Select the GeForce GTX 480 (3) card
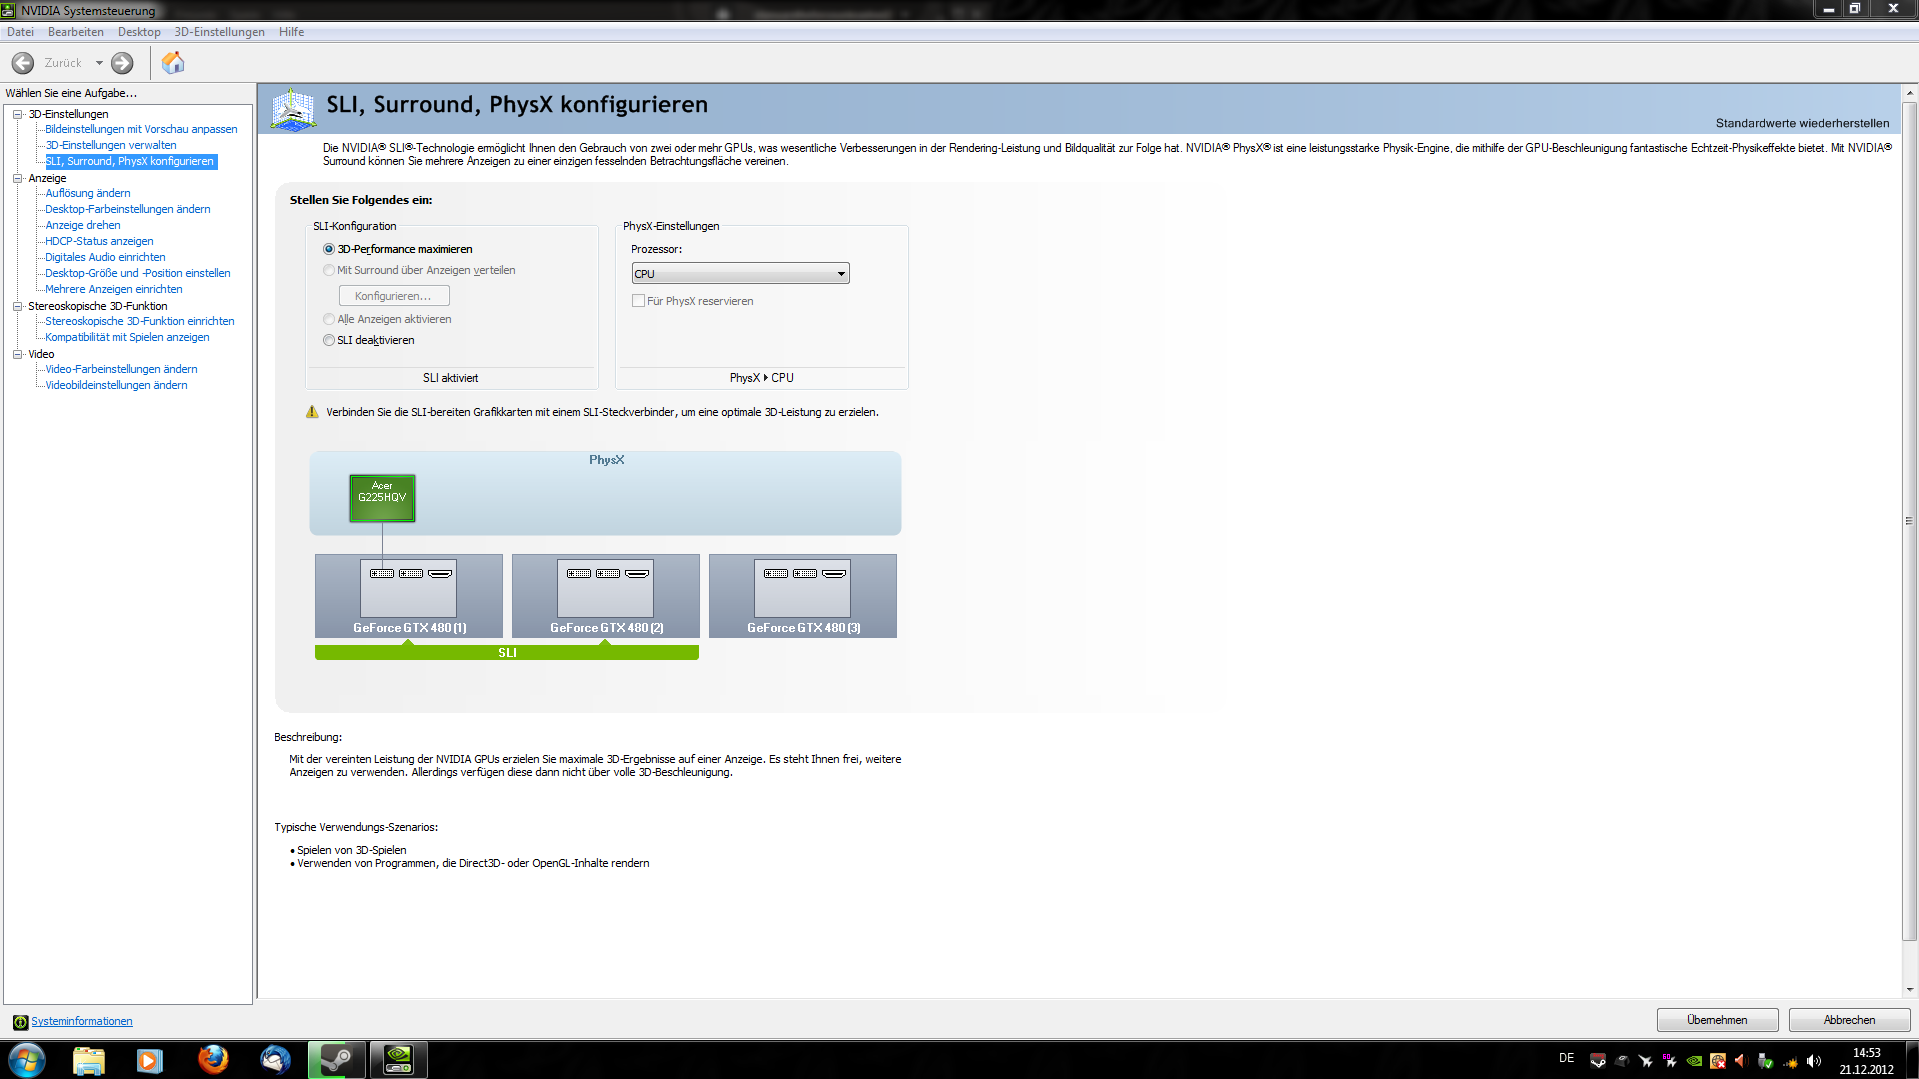1919x1079 pixels. pyautogui.click(x=803, y=596)
